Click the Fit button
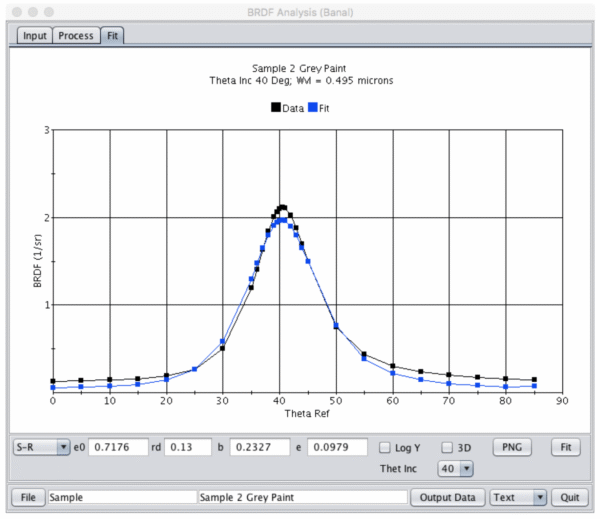The width and height of the screenshot is (600, 519). [566, 447]
